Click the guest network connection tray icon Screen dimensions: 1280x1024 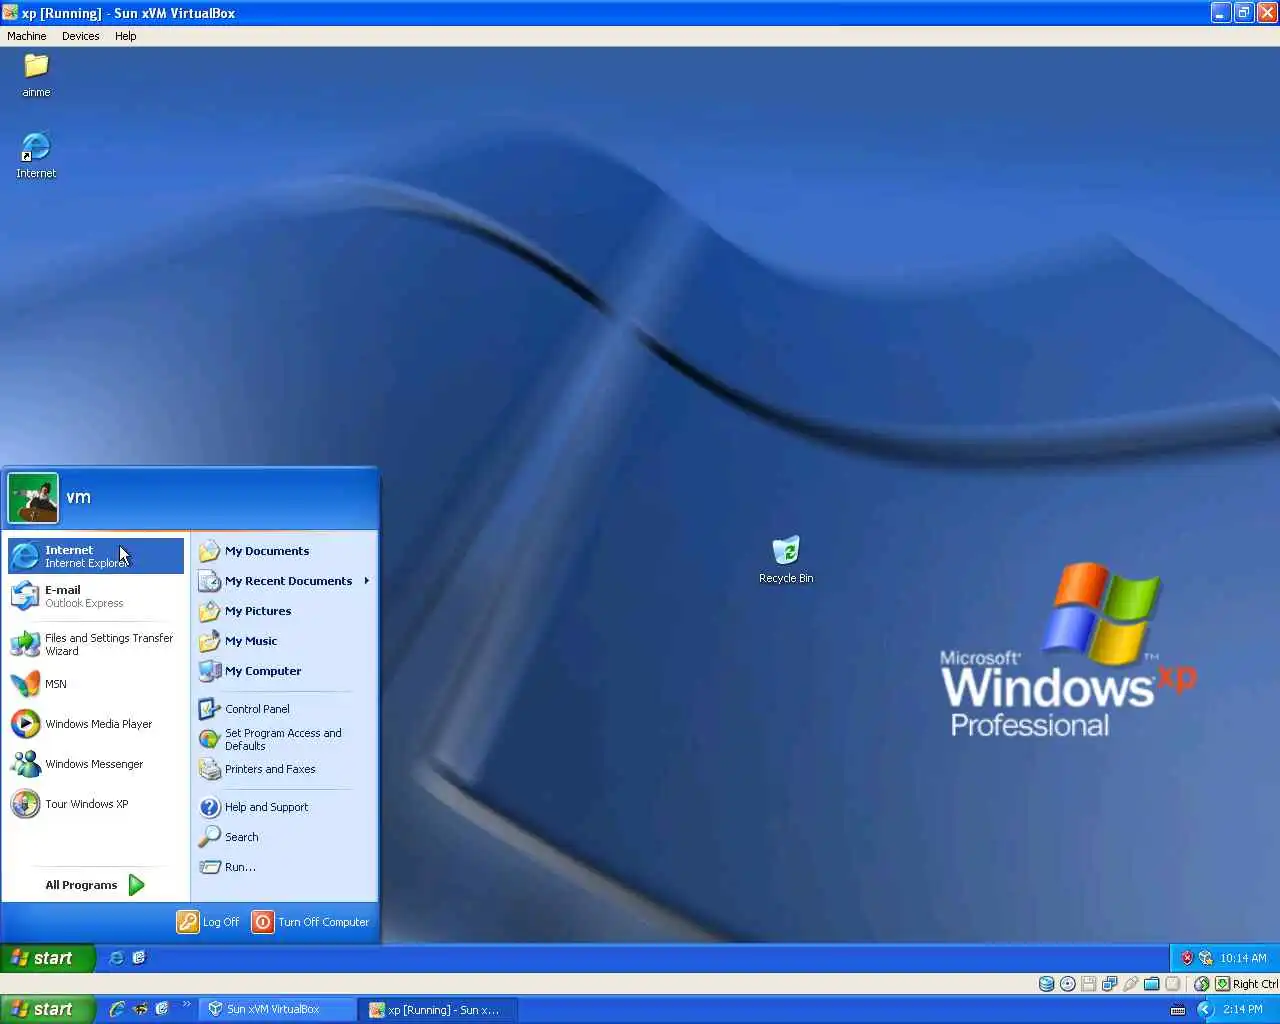[x=1205, y=958]
